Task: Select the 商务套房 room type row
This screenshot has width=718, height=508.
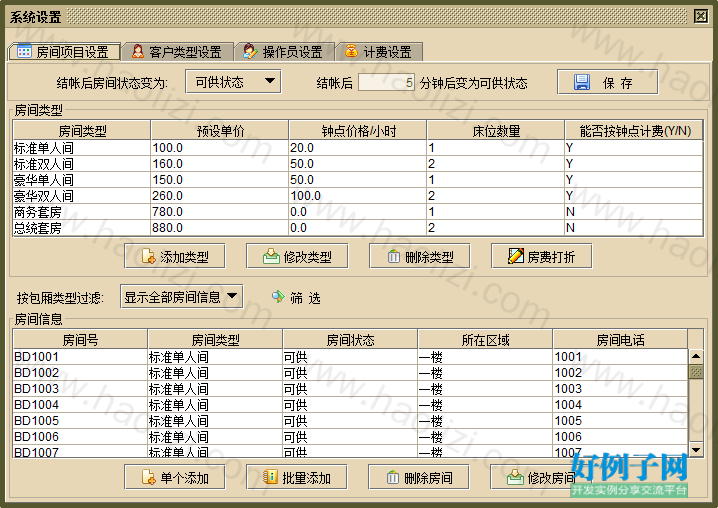Action: [x=358, y=212]
